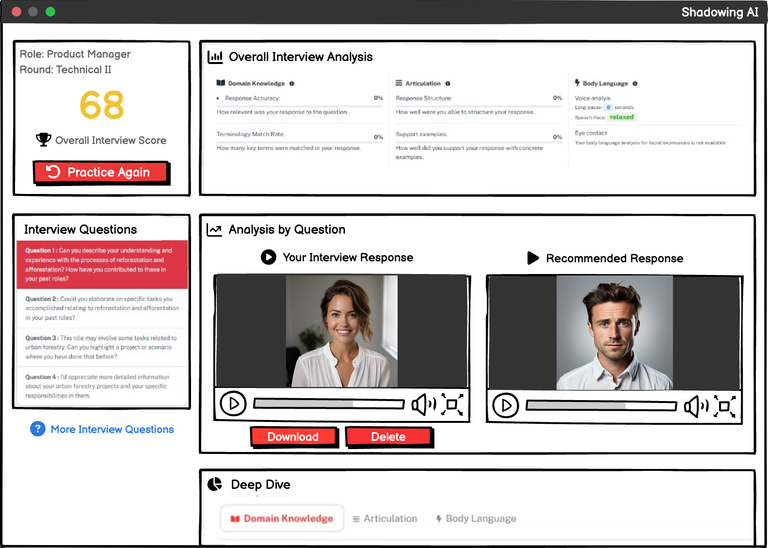Play your interview response video
768x548 pixels.
tap(233, 404)
